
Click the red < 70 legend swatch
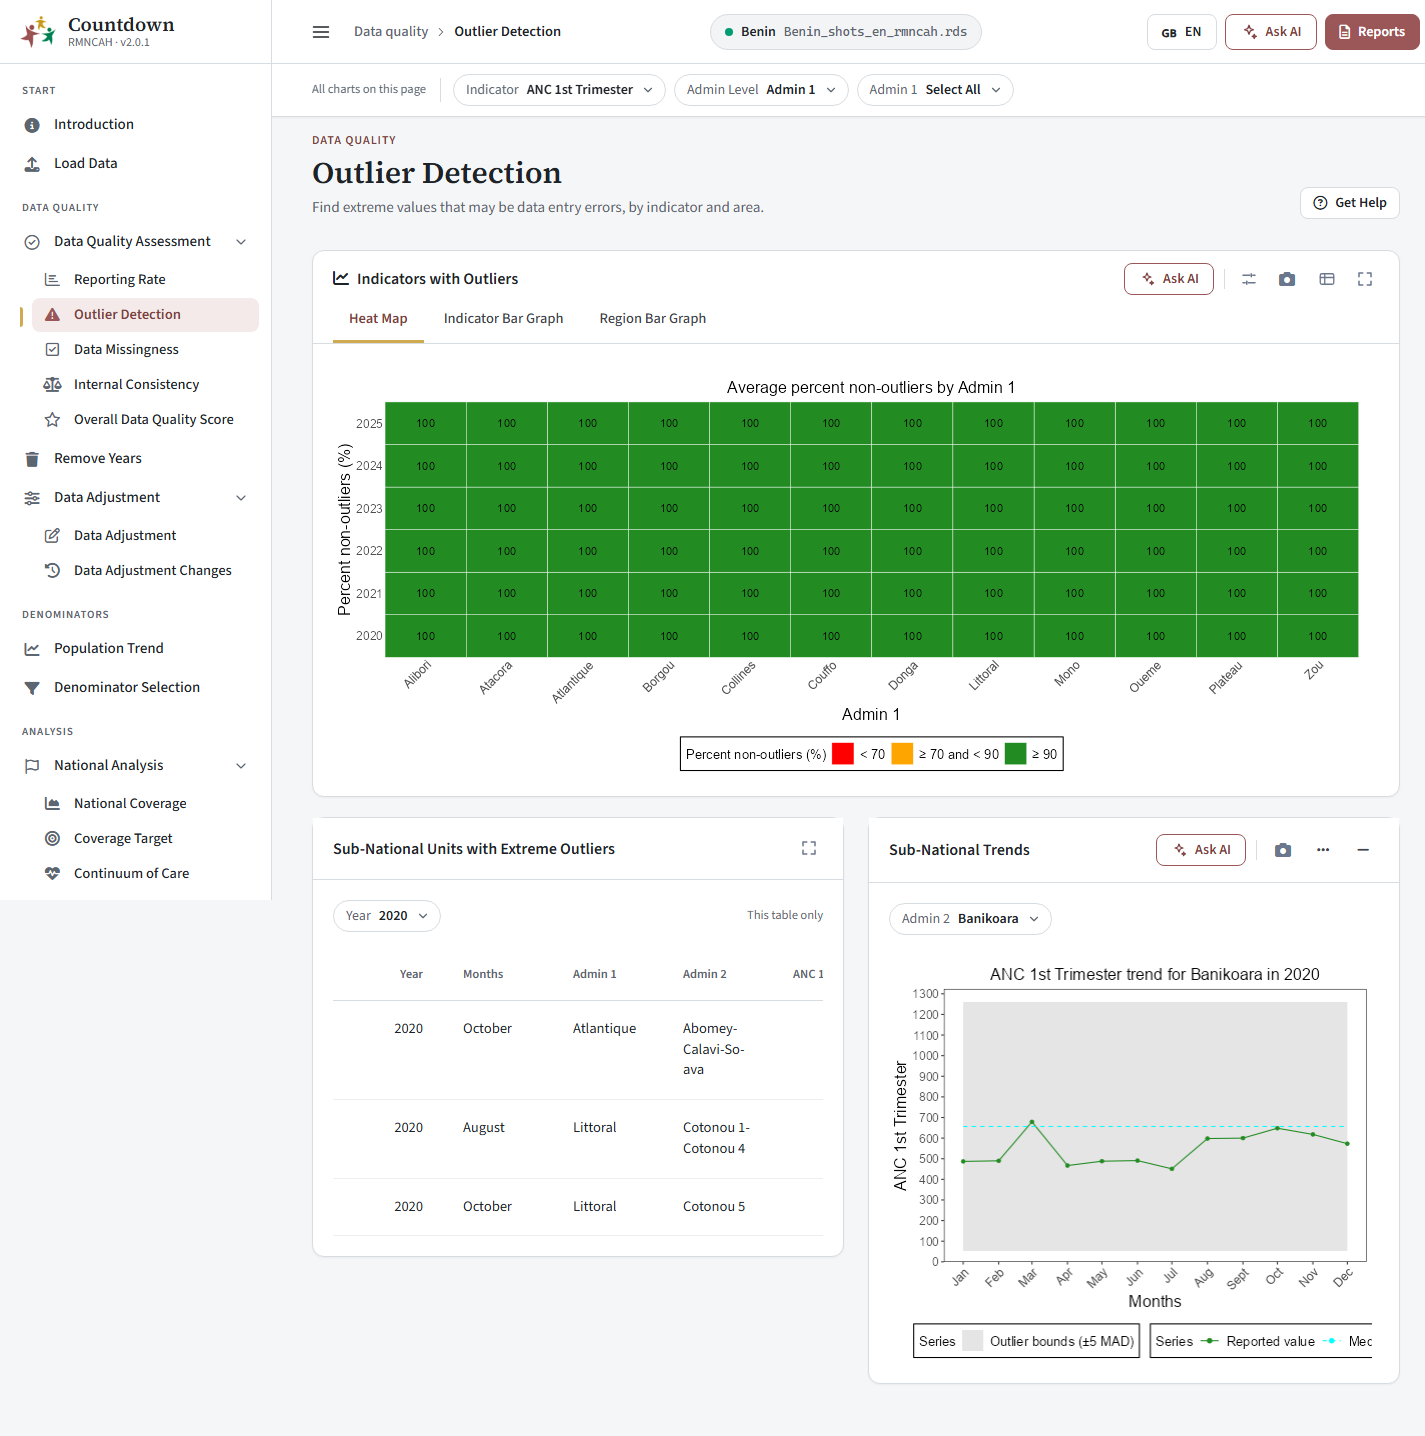[x=843, y=754]
